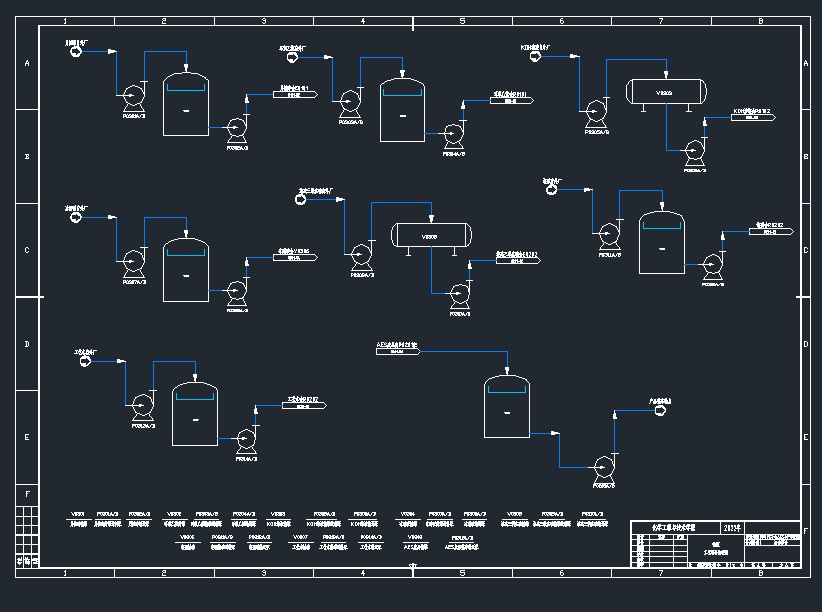Select the vertical tank in grid zone C2
The width and height of the screenshot is (822, 612).
(186, 270)
